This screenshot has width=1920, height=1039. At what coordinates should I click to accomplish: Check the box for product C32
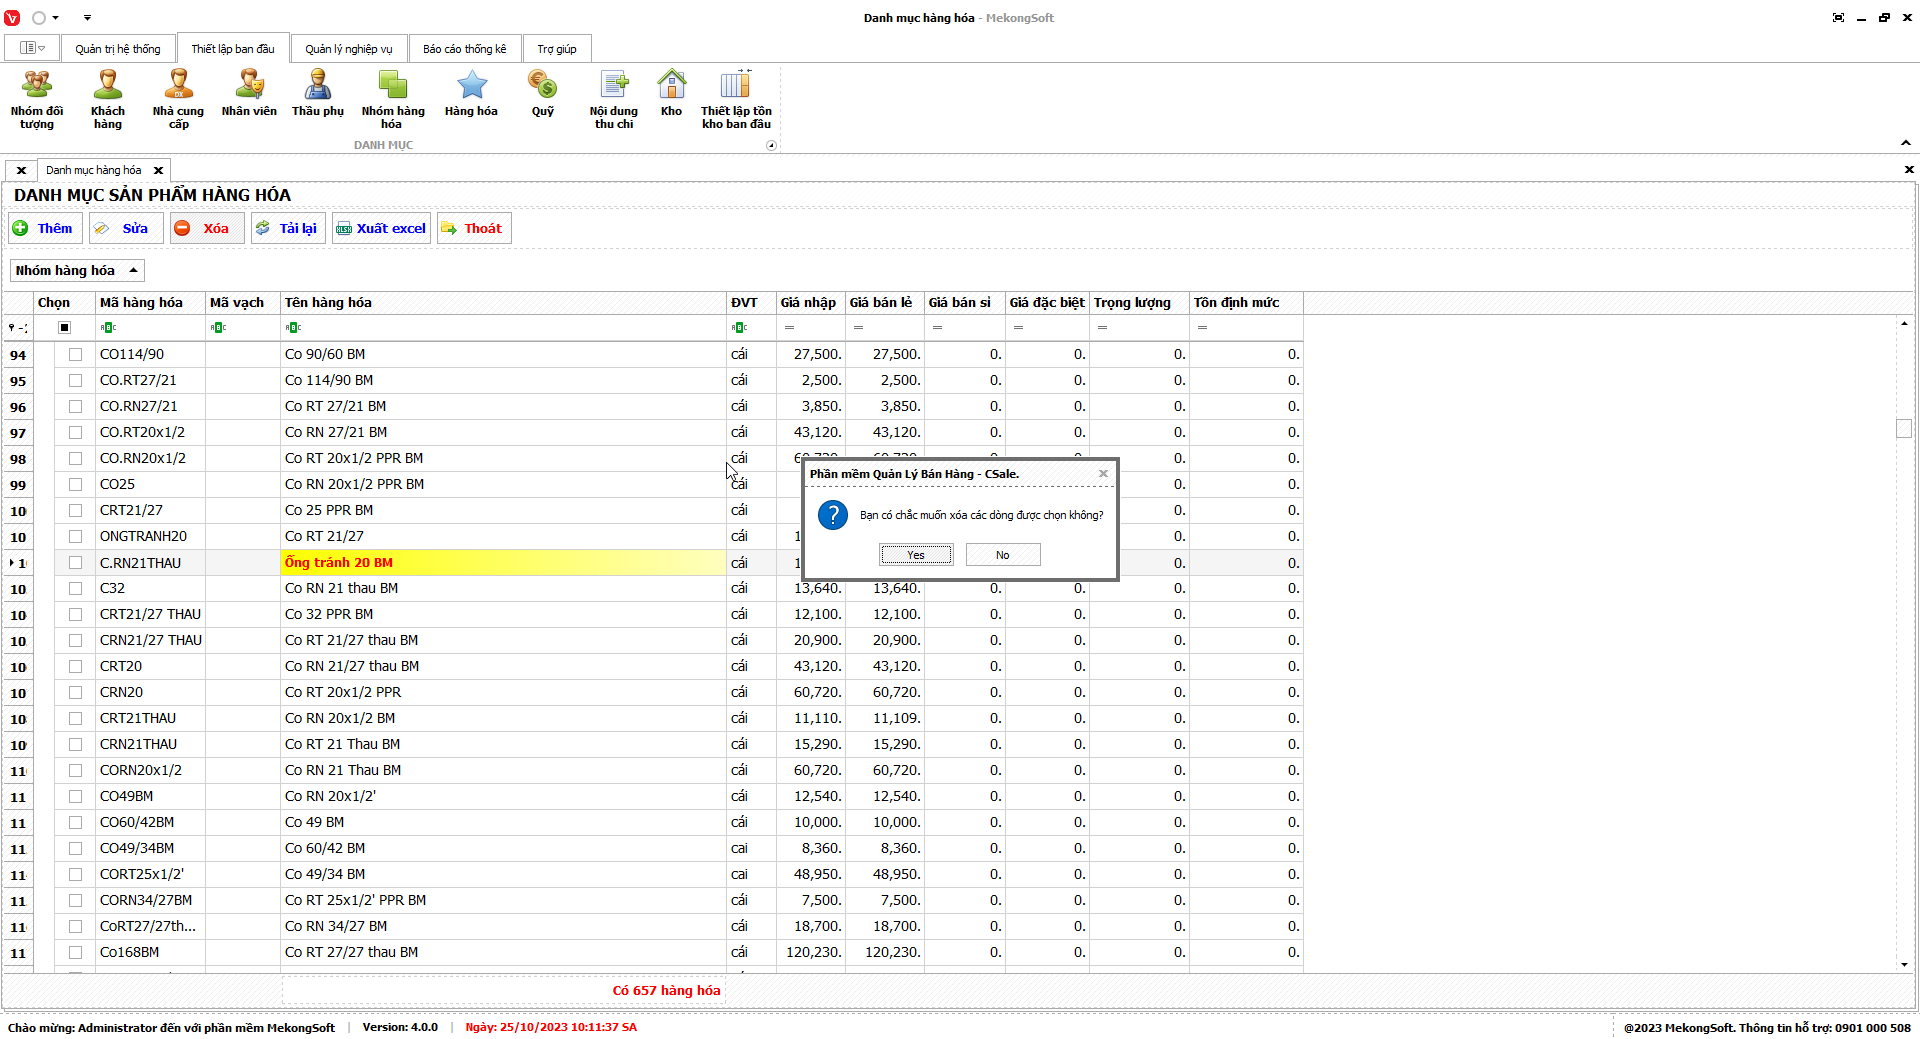(75, 588)
